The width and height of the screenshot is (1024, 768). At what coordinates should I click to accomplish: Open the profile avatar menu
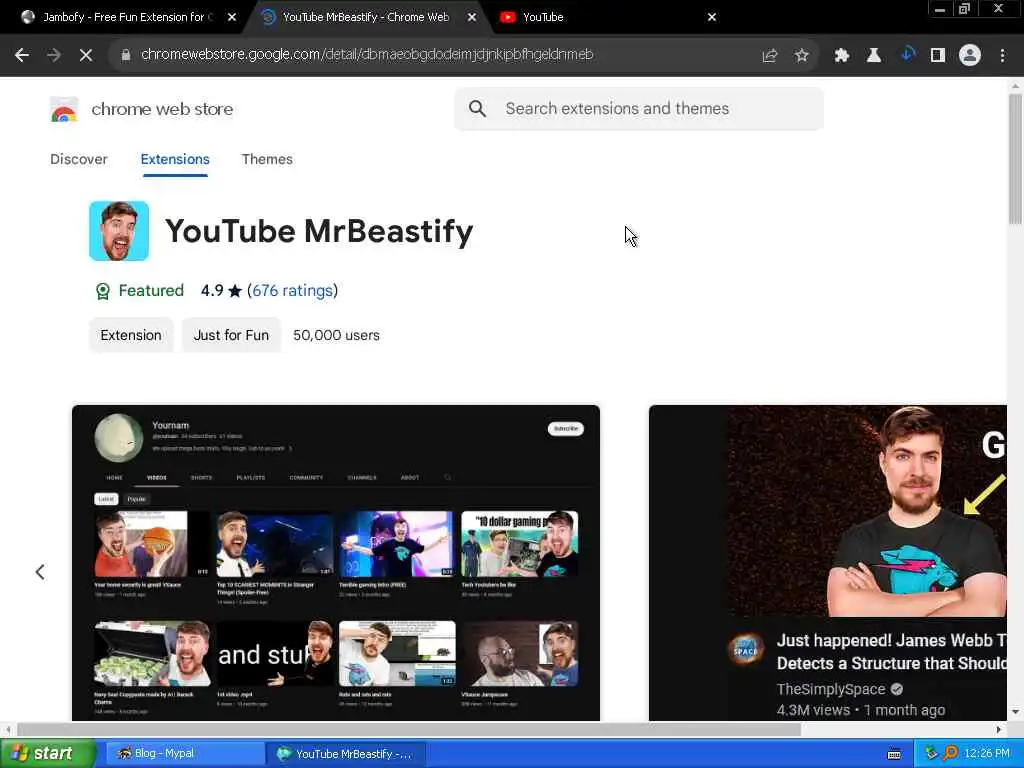click(970, 56)
